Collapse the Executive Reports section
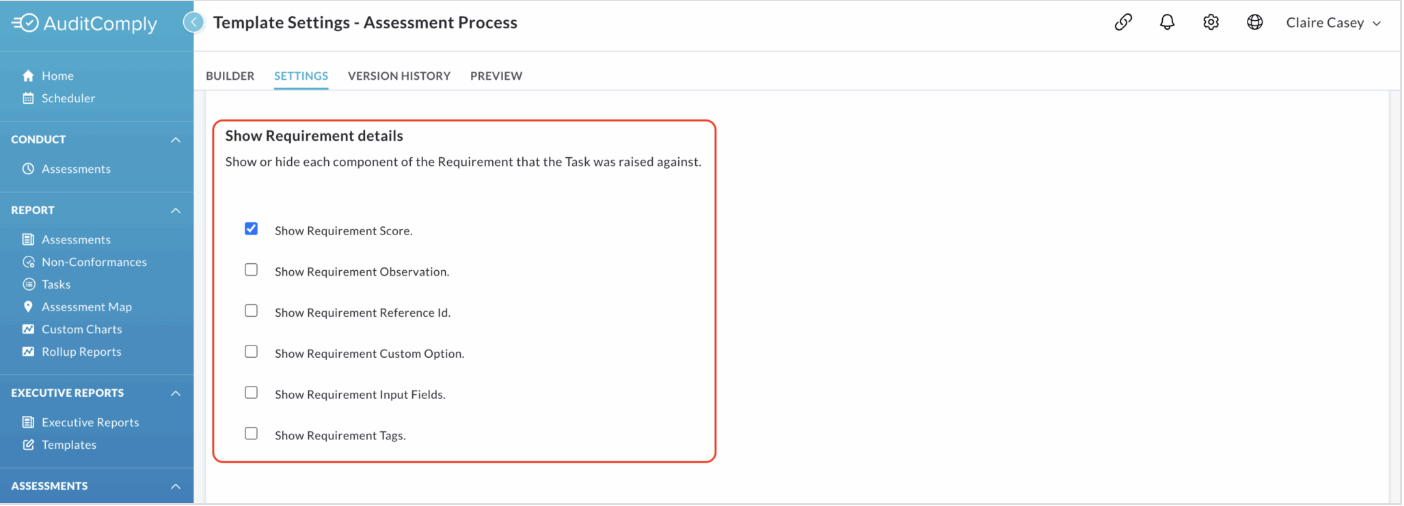Viewport: 1404px width, 506px height. pos(175,393)
